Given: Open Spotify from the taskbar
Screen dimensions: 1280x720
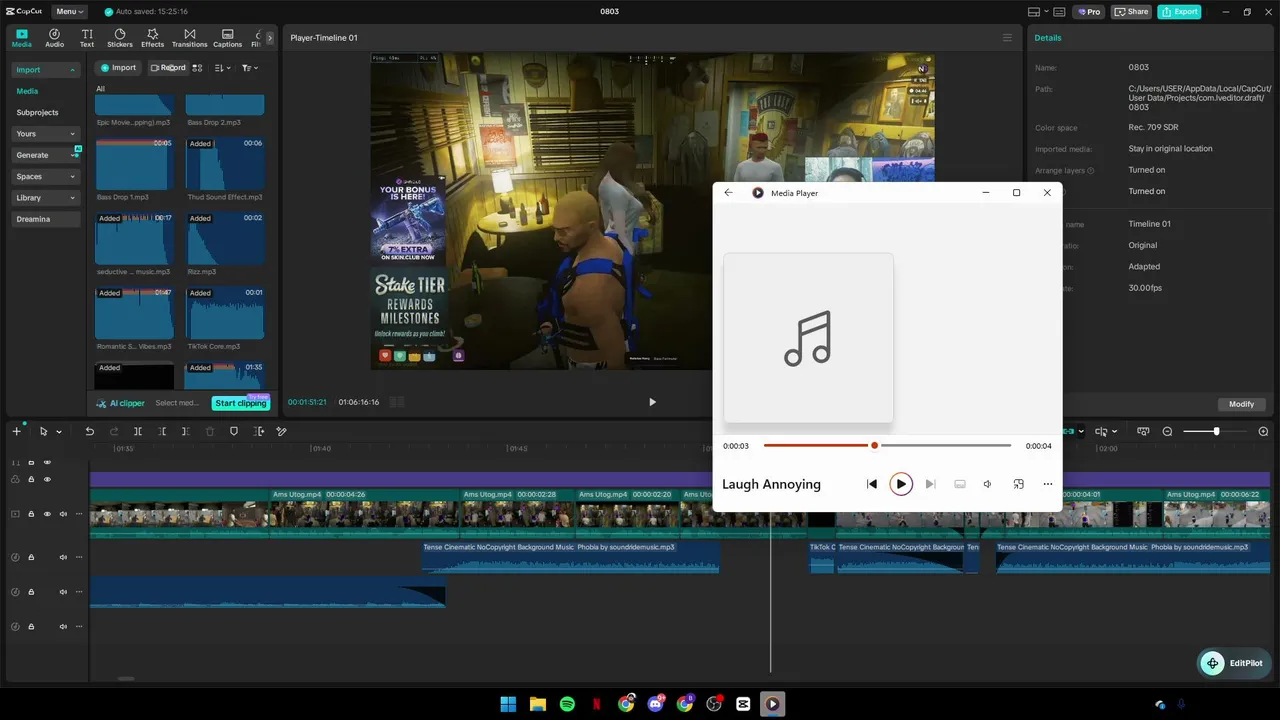Looking at the screenshot, I should tap(567, 704).
